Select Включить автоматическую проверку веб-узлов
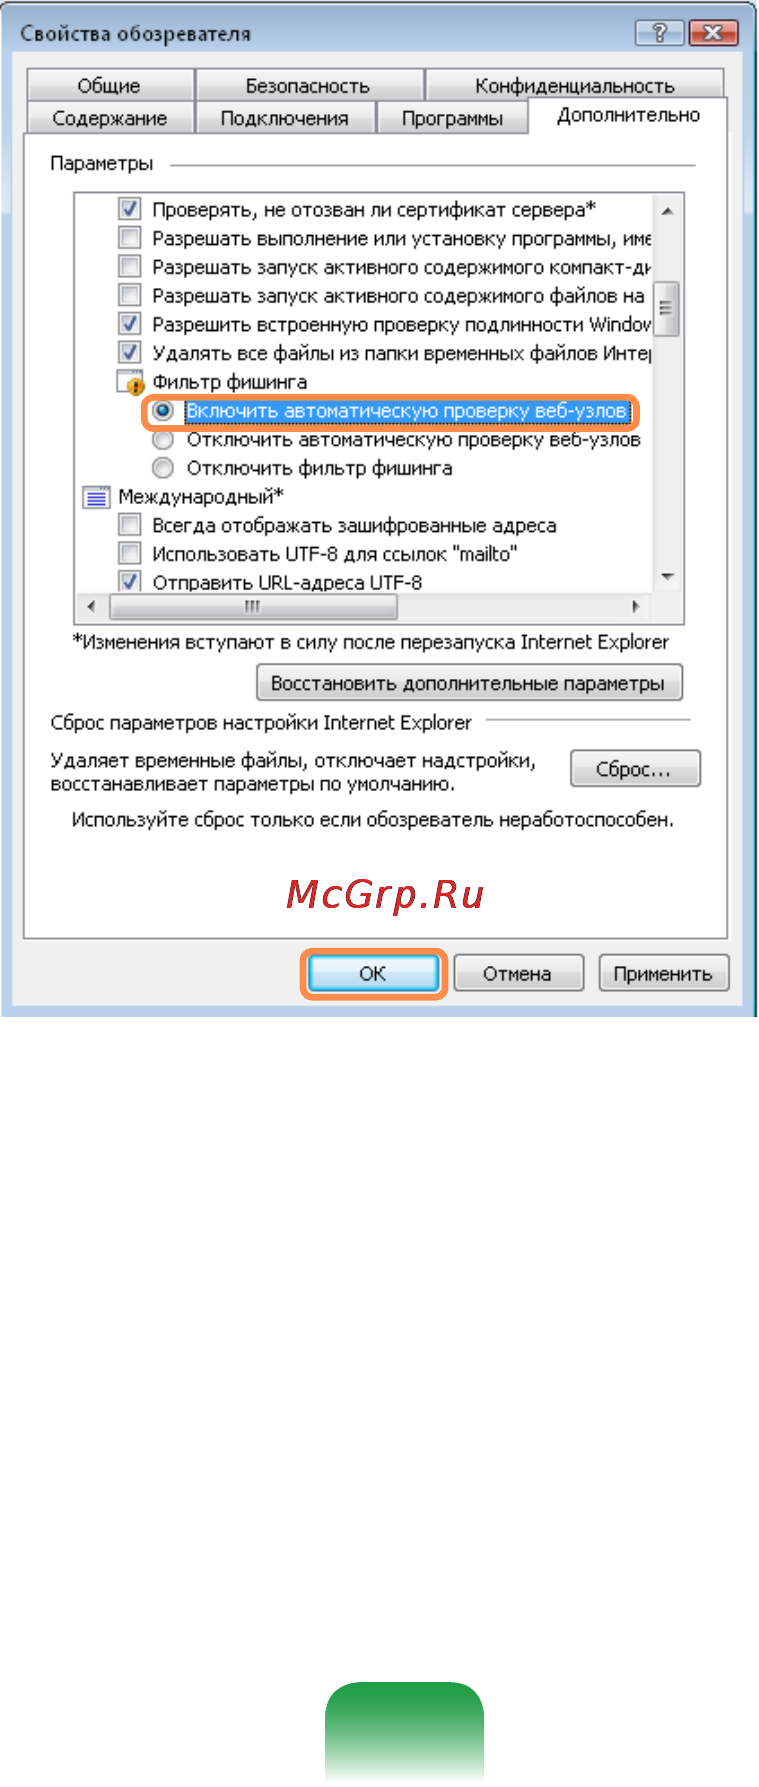The image size is (759, 1787). [163, 410]
